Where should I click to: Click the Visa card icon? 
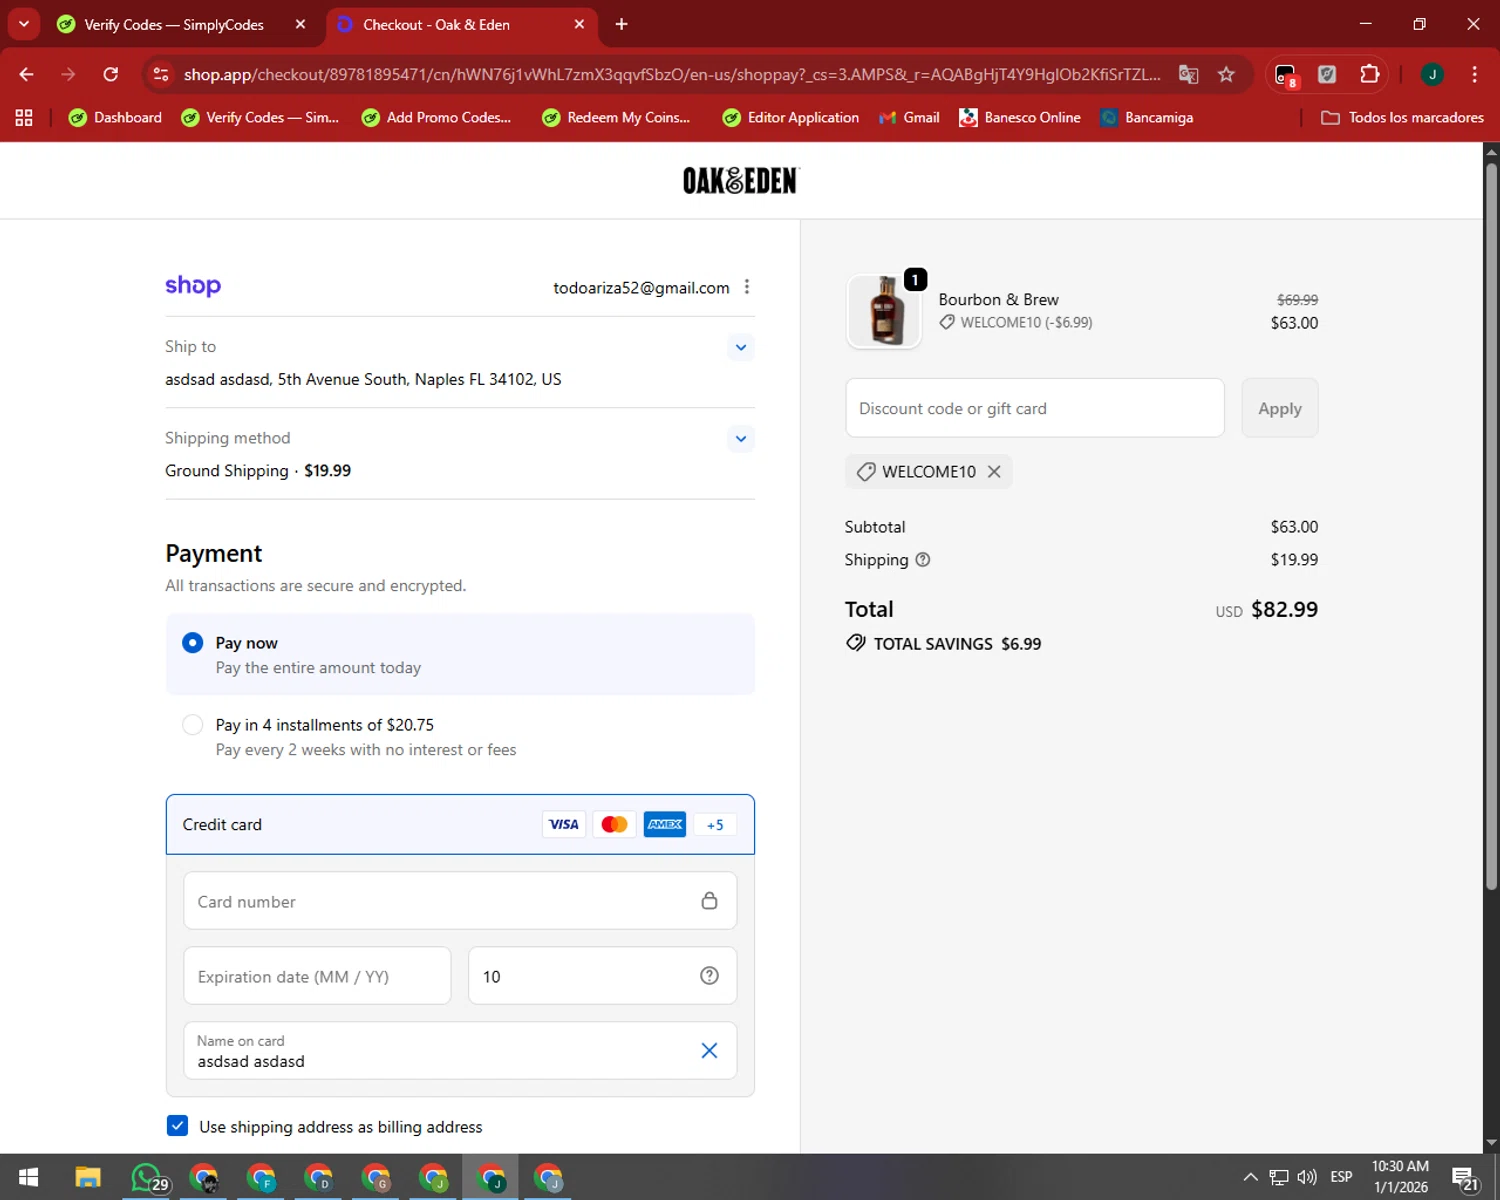[564, 825]
